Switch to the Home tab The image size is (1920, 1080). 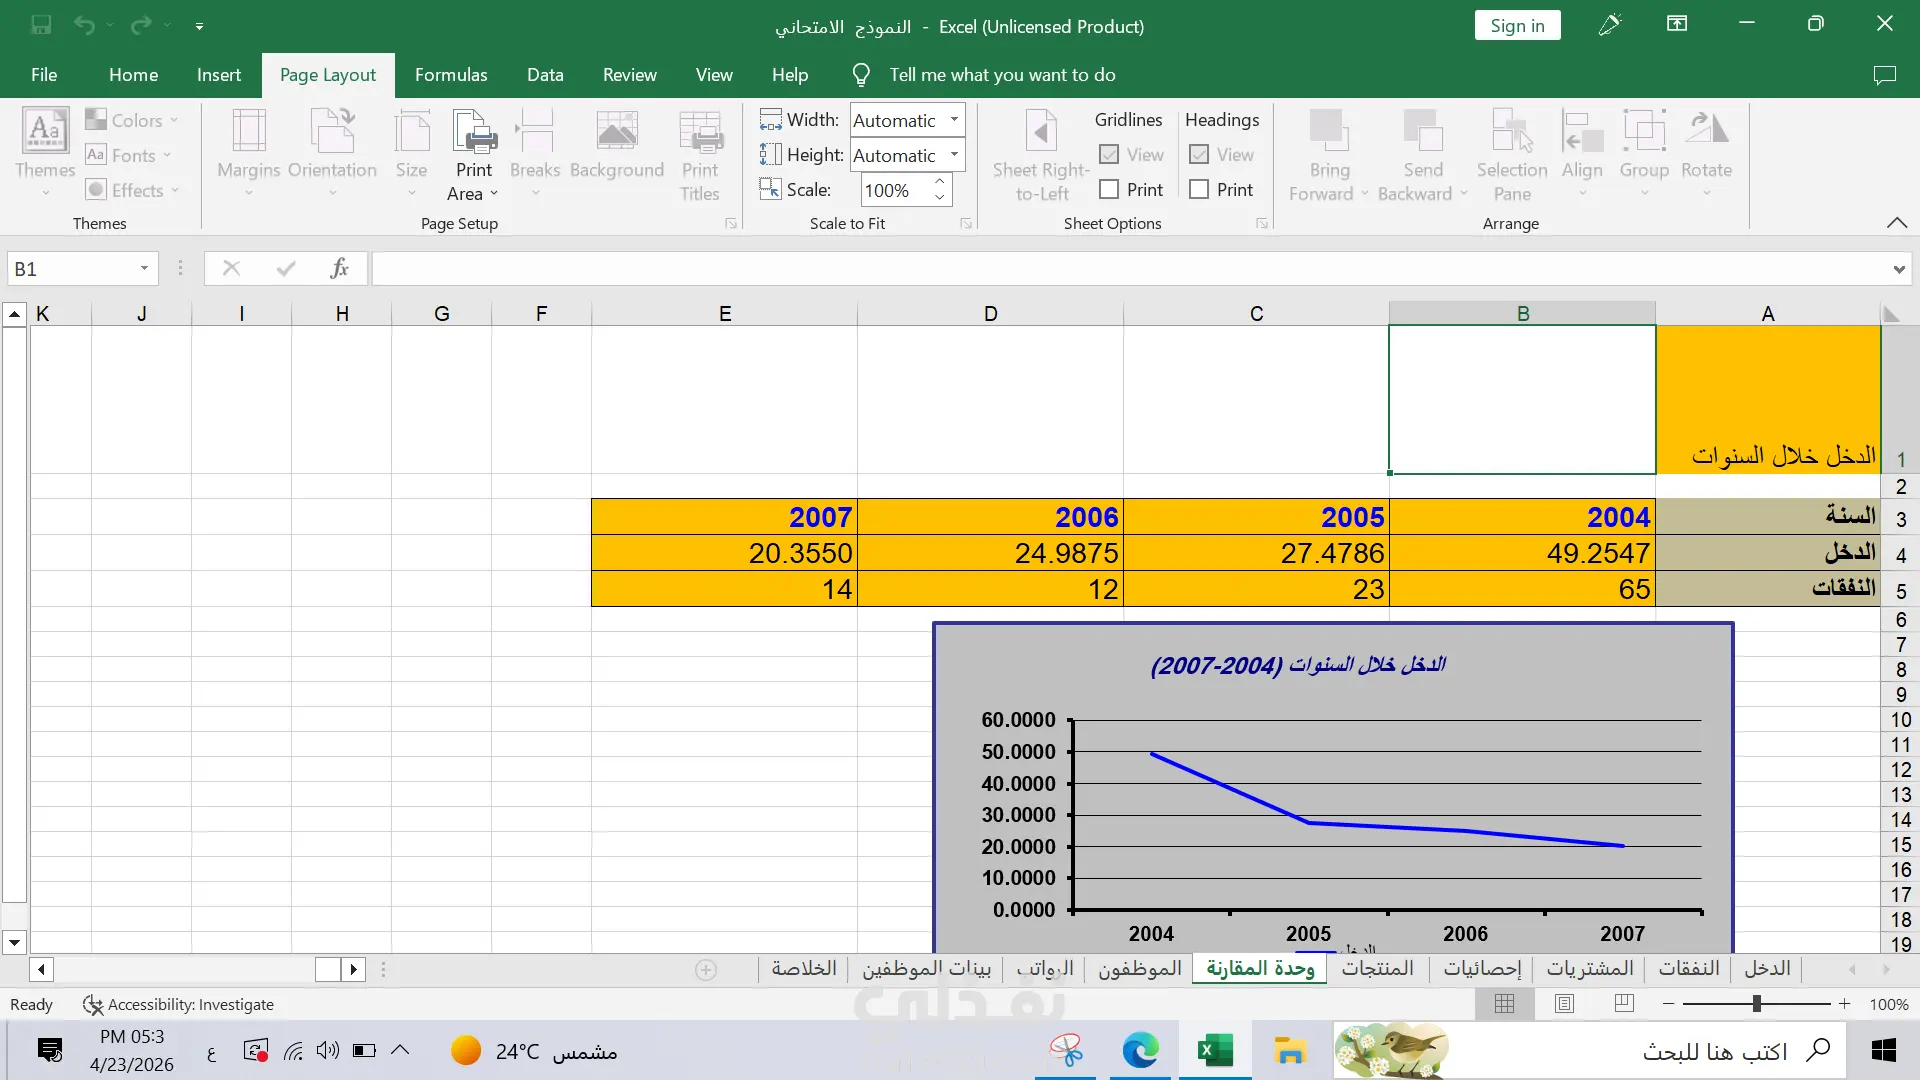(x=133, y=75)
